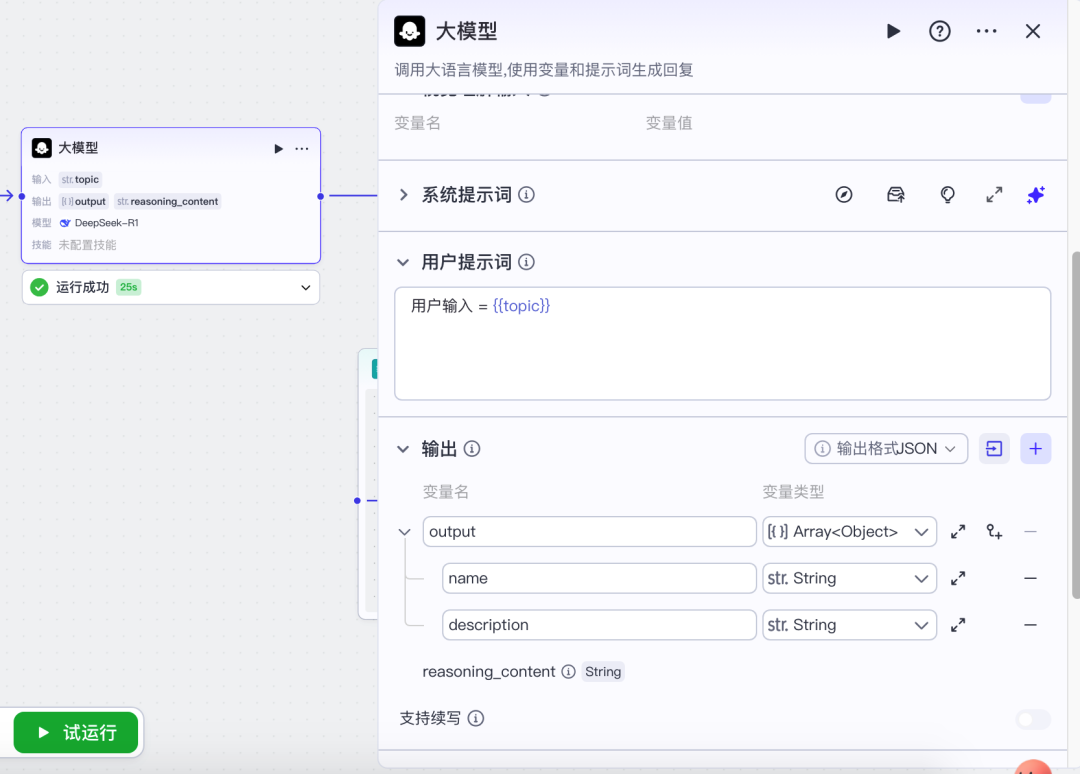The width and height of the screenshot is (1080, 774).
Task: Click the 大模型 logo icon in panel header
Action: click(409, 31)
